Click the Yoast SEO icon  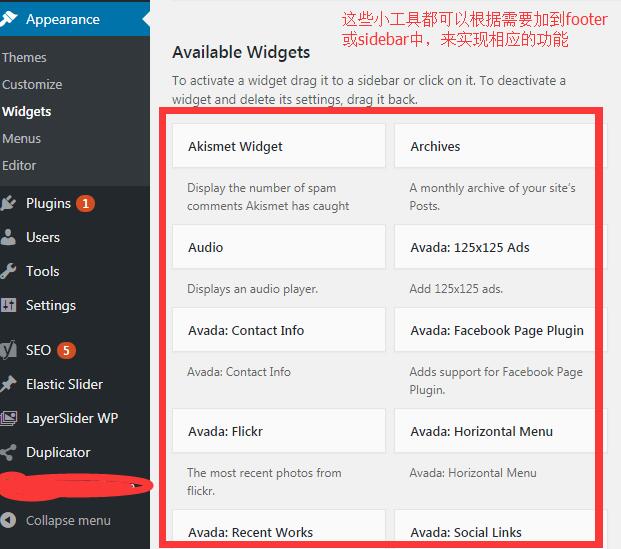tap(8, 350)
